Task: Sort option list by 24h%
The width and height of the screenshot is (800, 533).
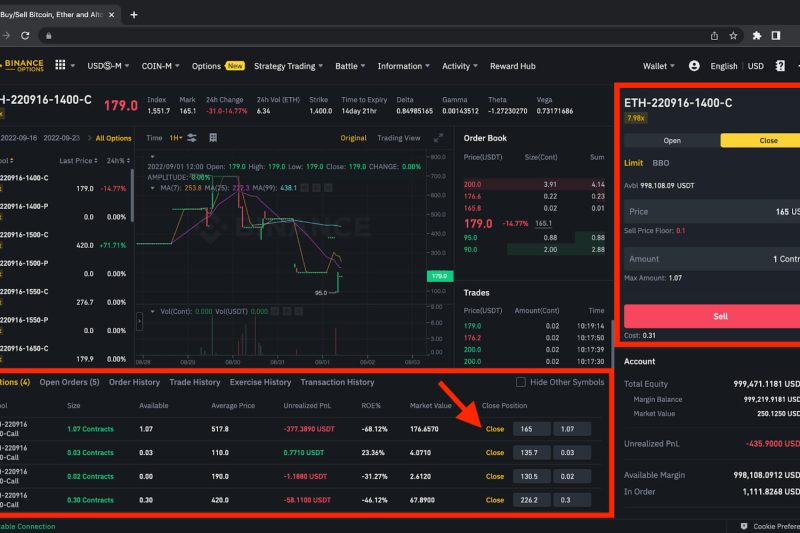Action: (118, 160)
